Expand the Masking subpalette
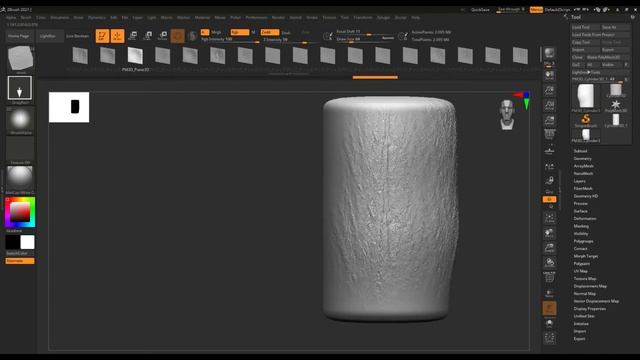Image resolution: width=640 pixels, height=360 pixels. [x=581, y=226]
